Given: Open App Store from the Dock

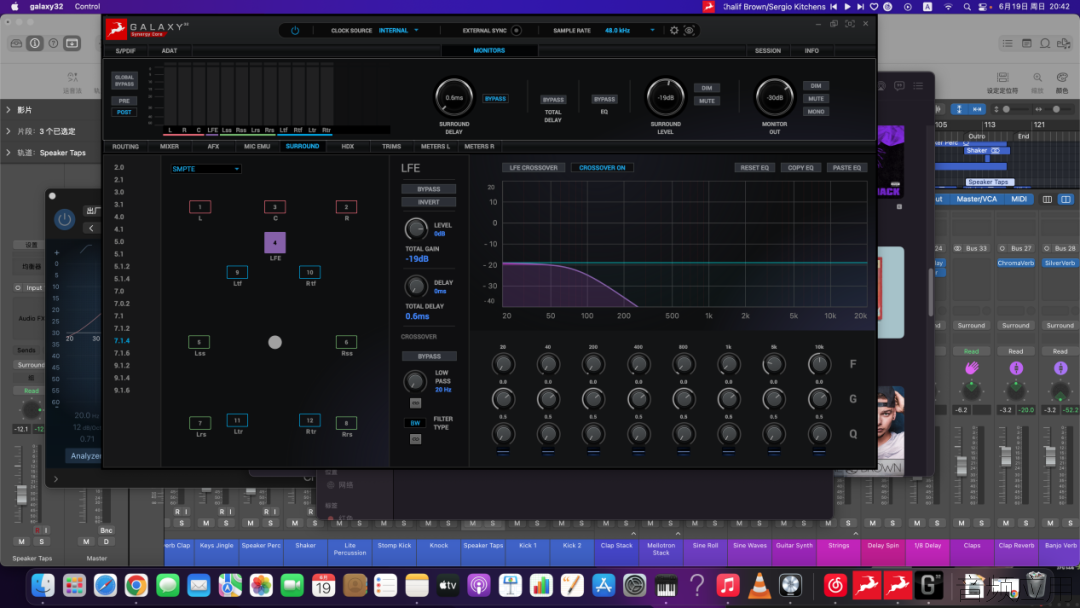Looking at the screenshot, I should [x=603, y=586].
